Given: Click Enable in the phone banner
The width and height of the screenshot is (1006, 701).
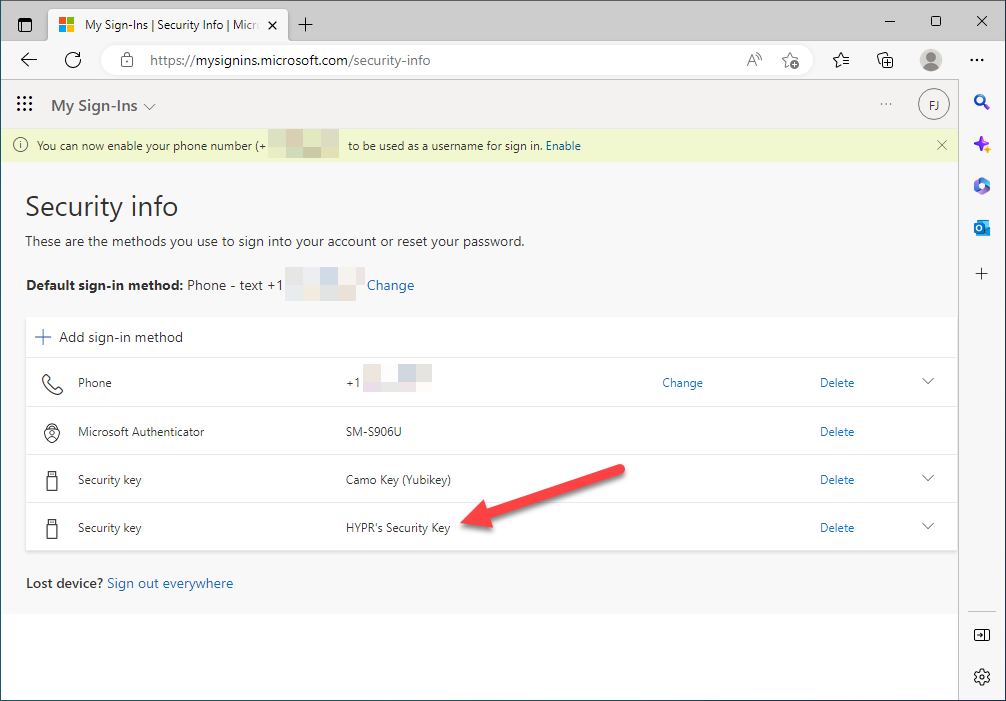Looking at the screenshot, I should pyautogui.click(x=563, y=146).
